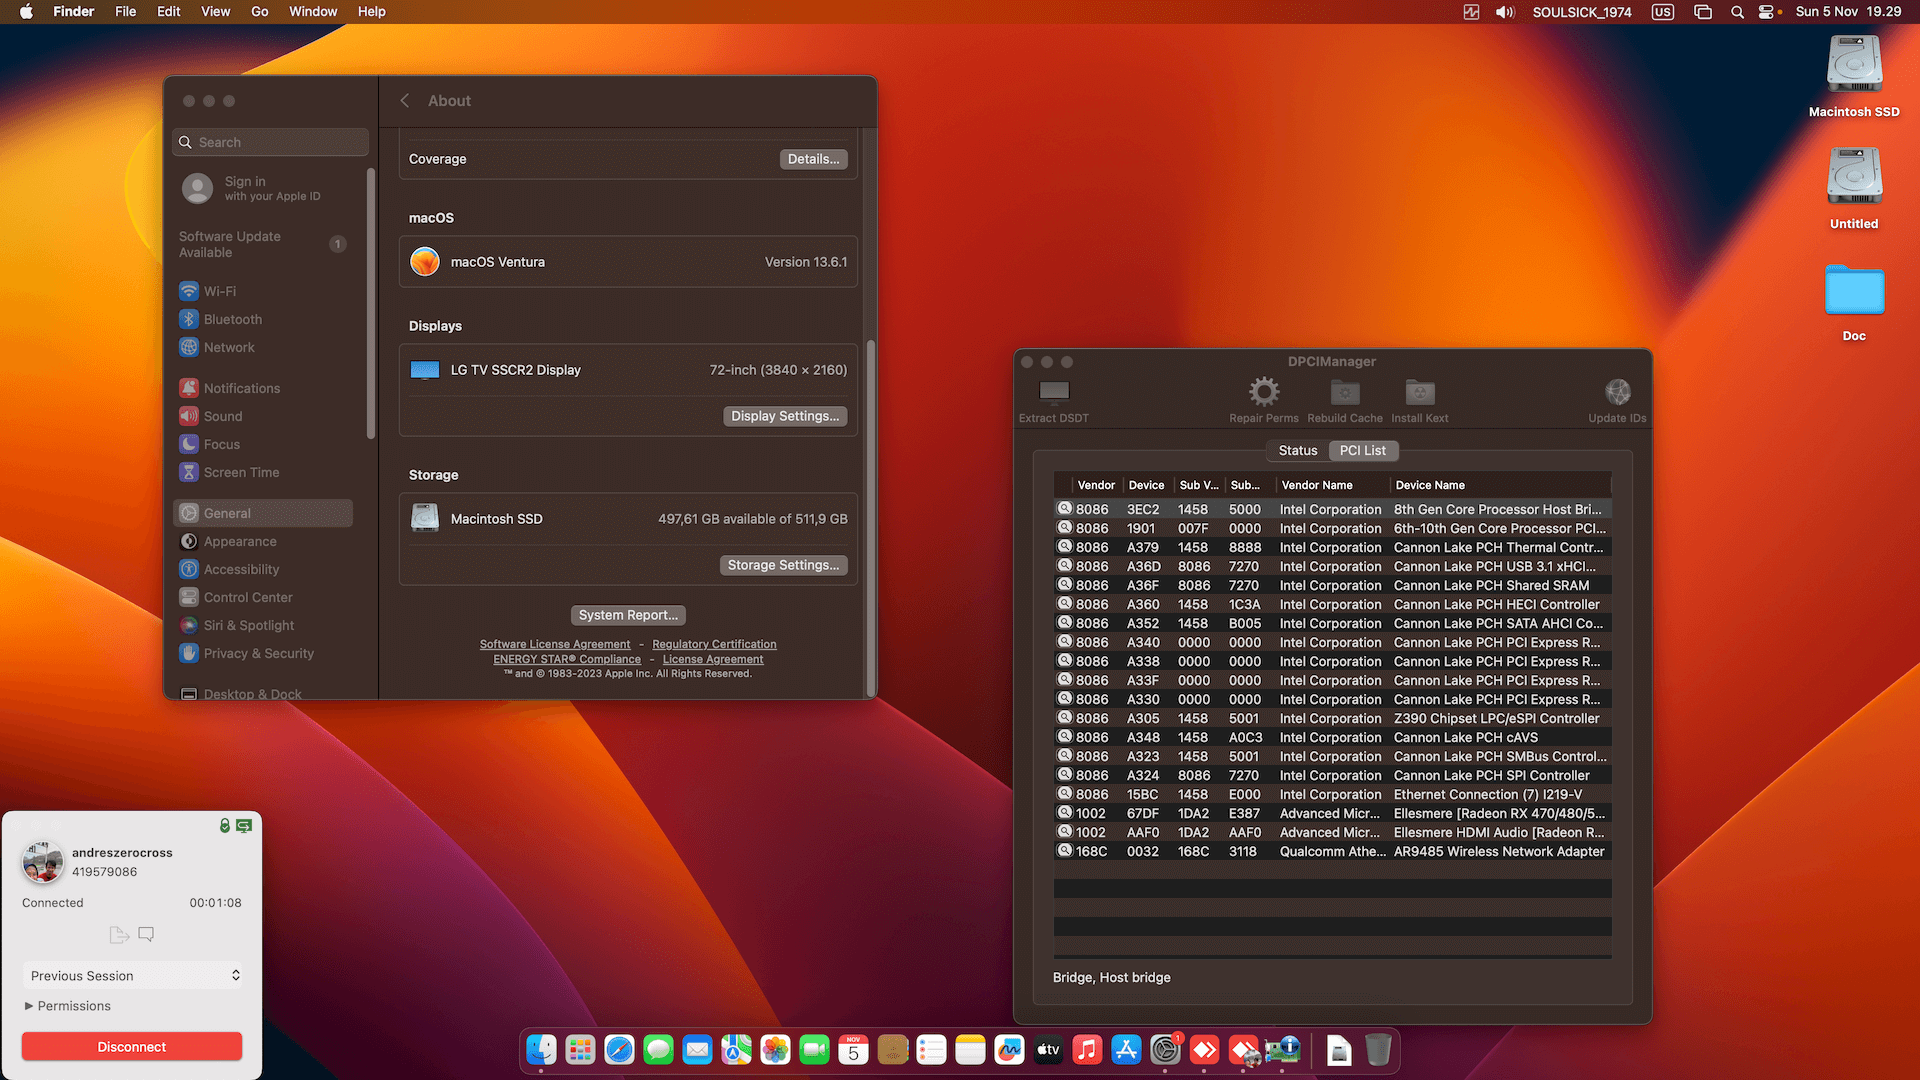Open the Macintosh SSD desktop icon

coord(1853,63)
